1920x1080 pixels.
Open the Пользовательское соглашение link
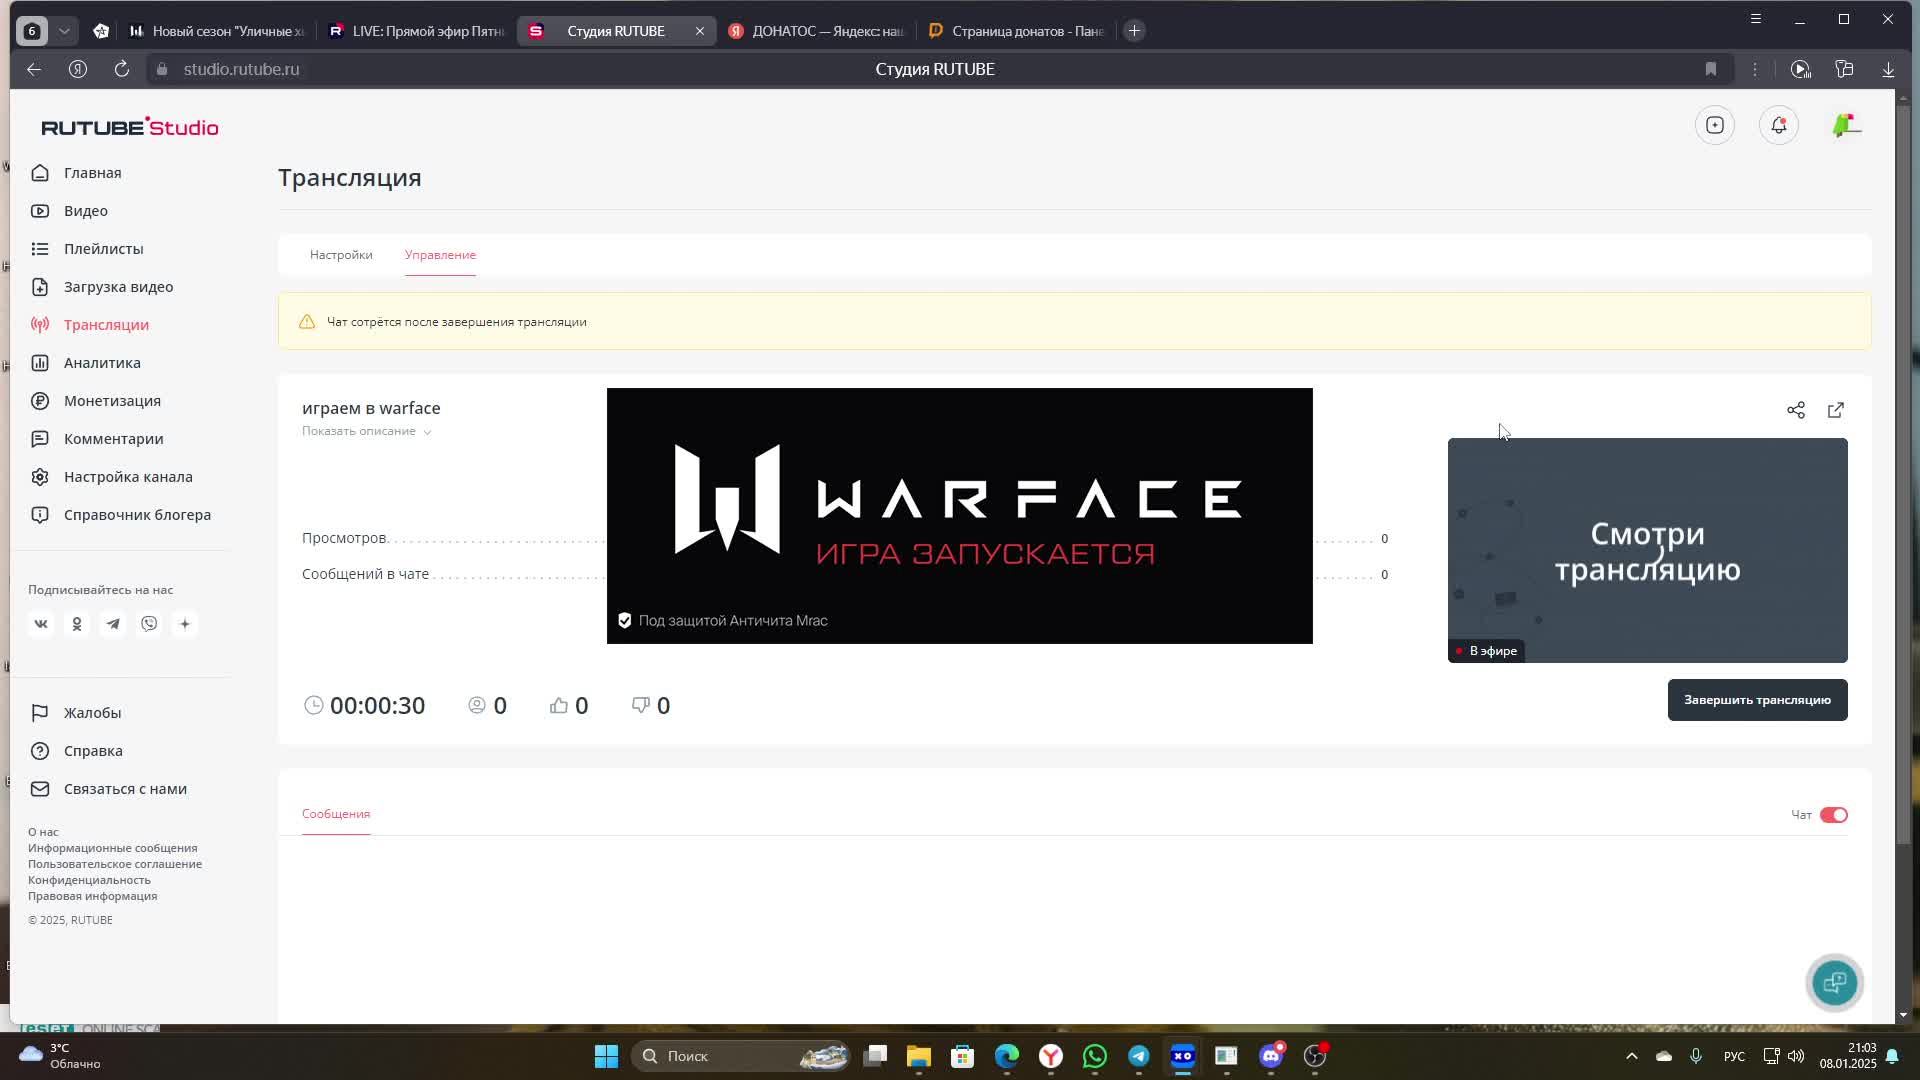[115, 864]
